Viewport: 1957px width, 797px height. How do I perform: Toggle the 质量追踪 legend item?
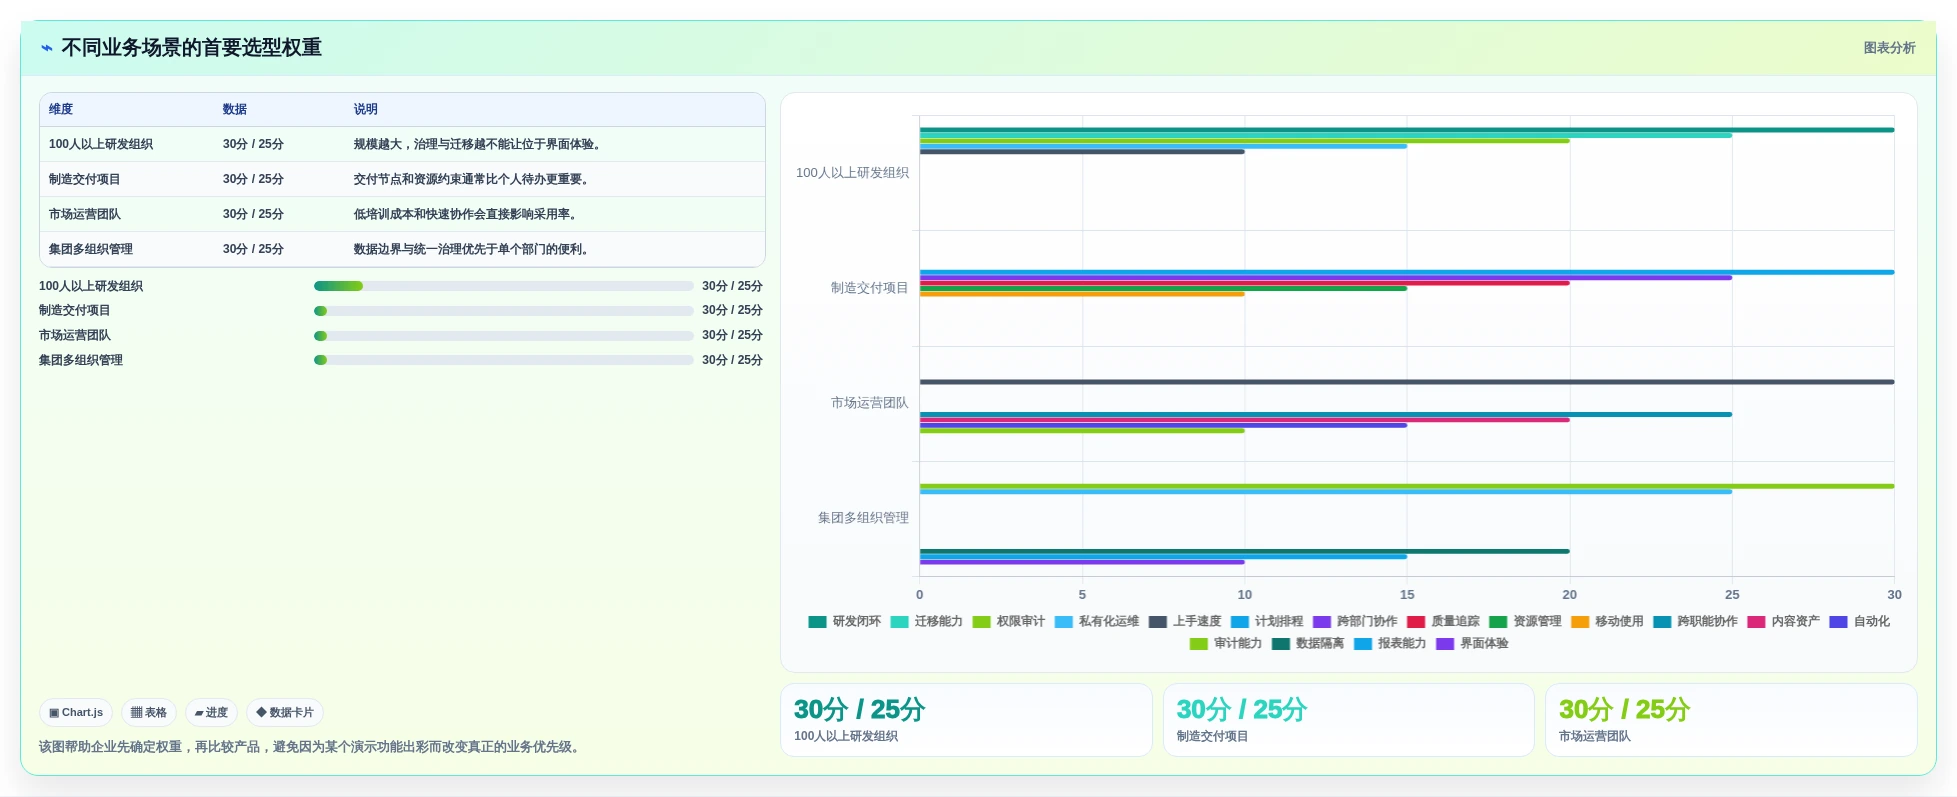[x=1443, y=622]
